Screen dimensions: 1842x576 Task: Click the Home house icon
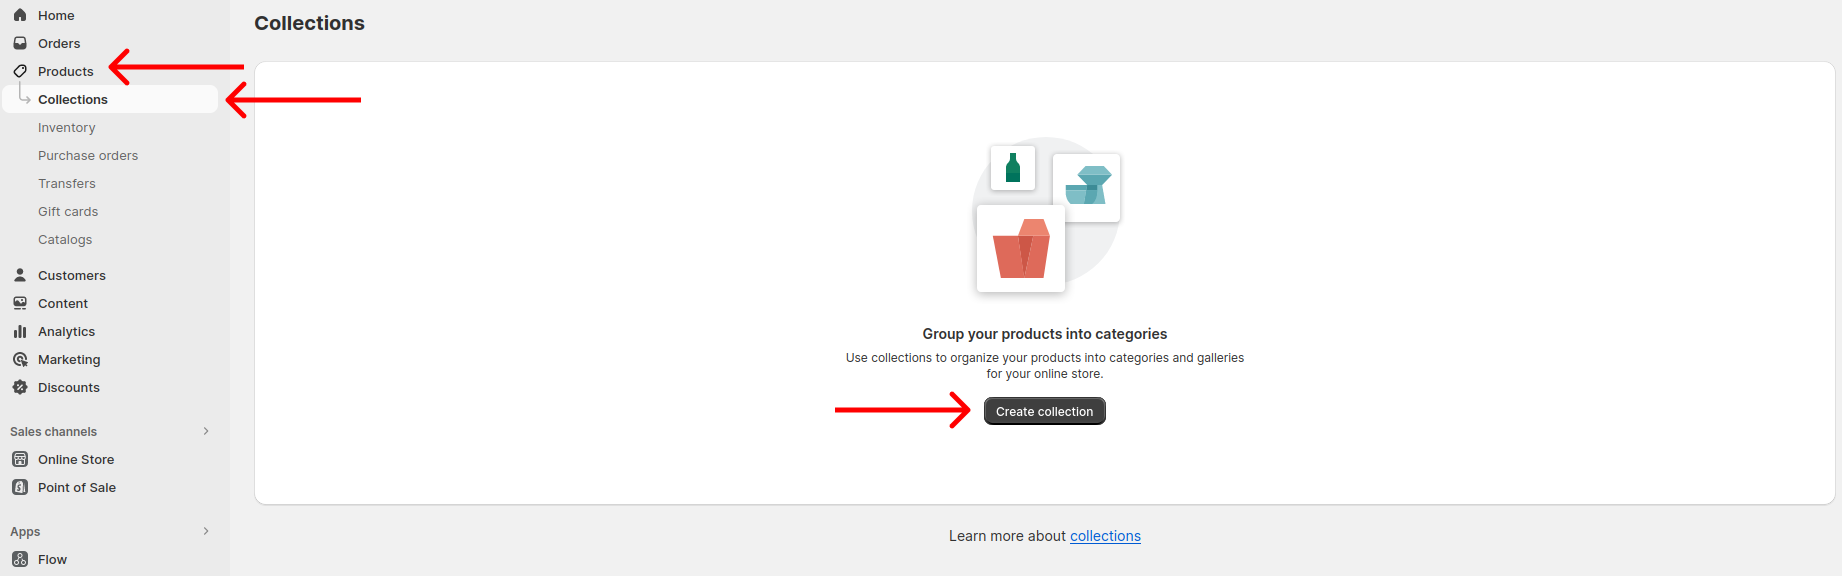tap(20, 15)
